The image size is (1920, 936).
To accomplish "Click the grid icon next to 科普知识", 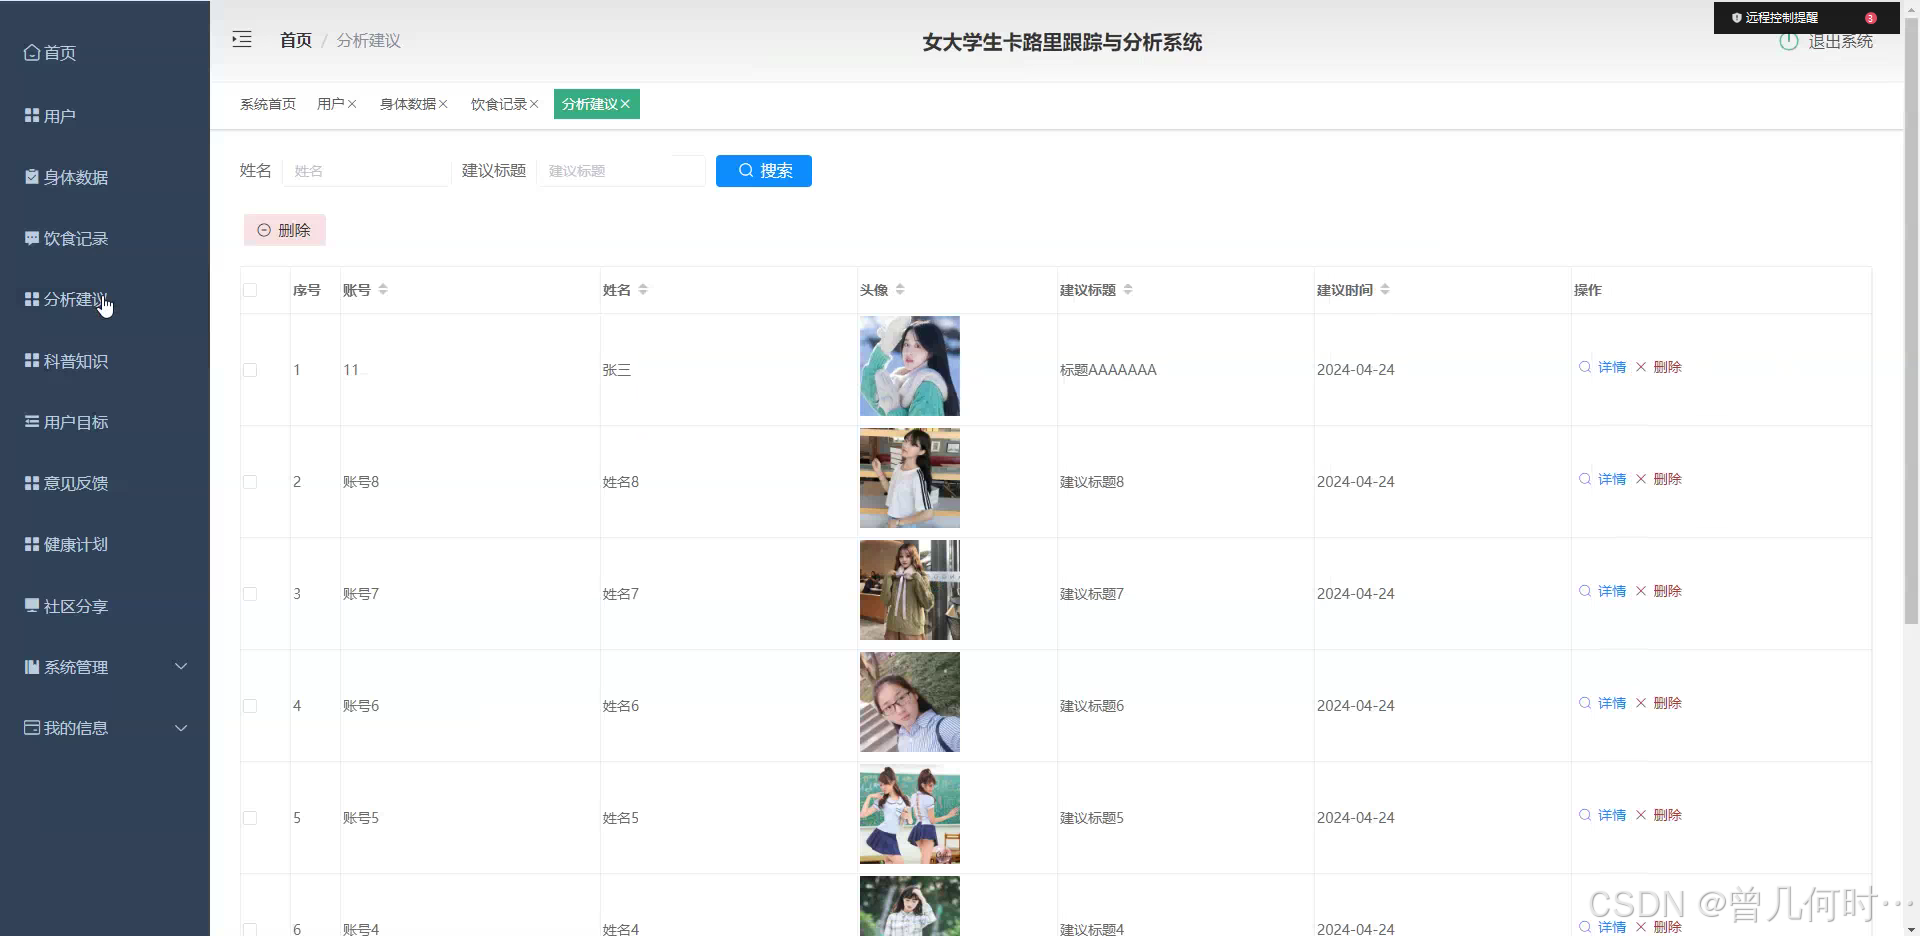I will [32, 360].
